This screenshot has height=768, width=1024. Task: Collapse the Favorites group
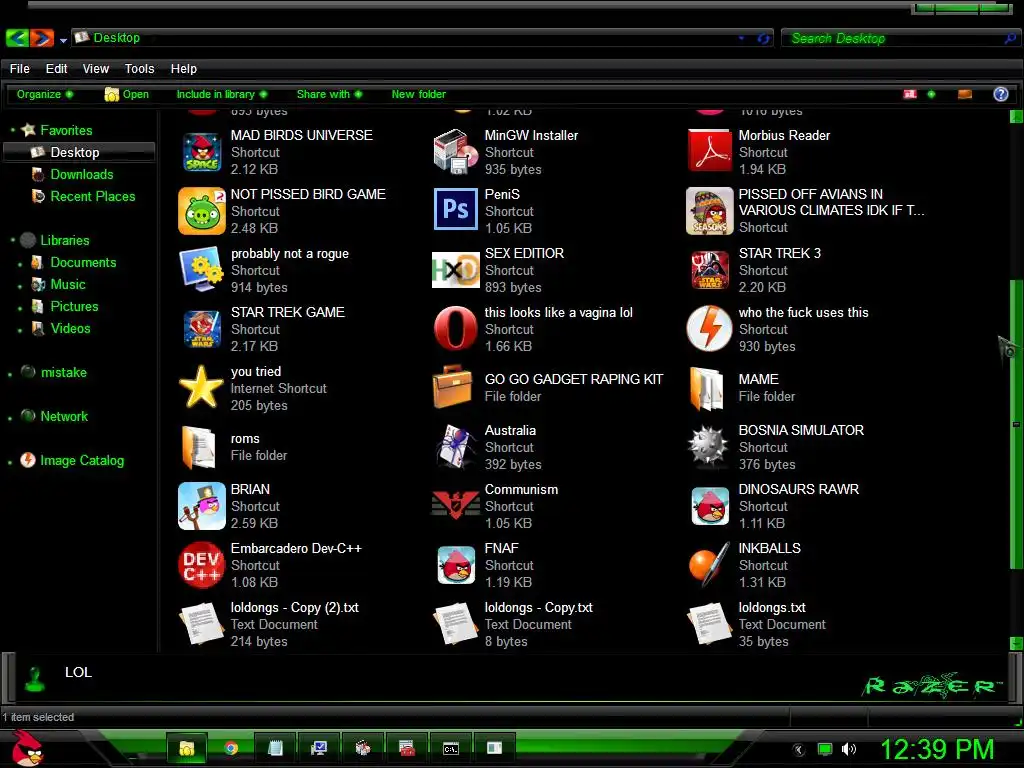point(12,130)
